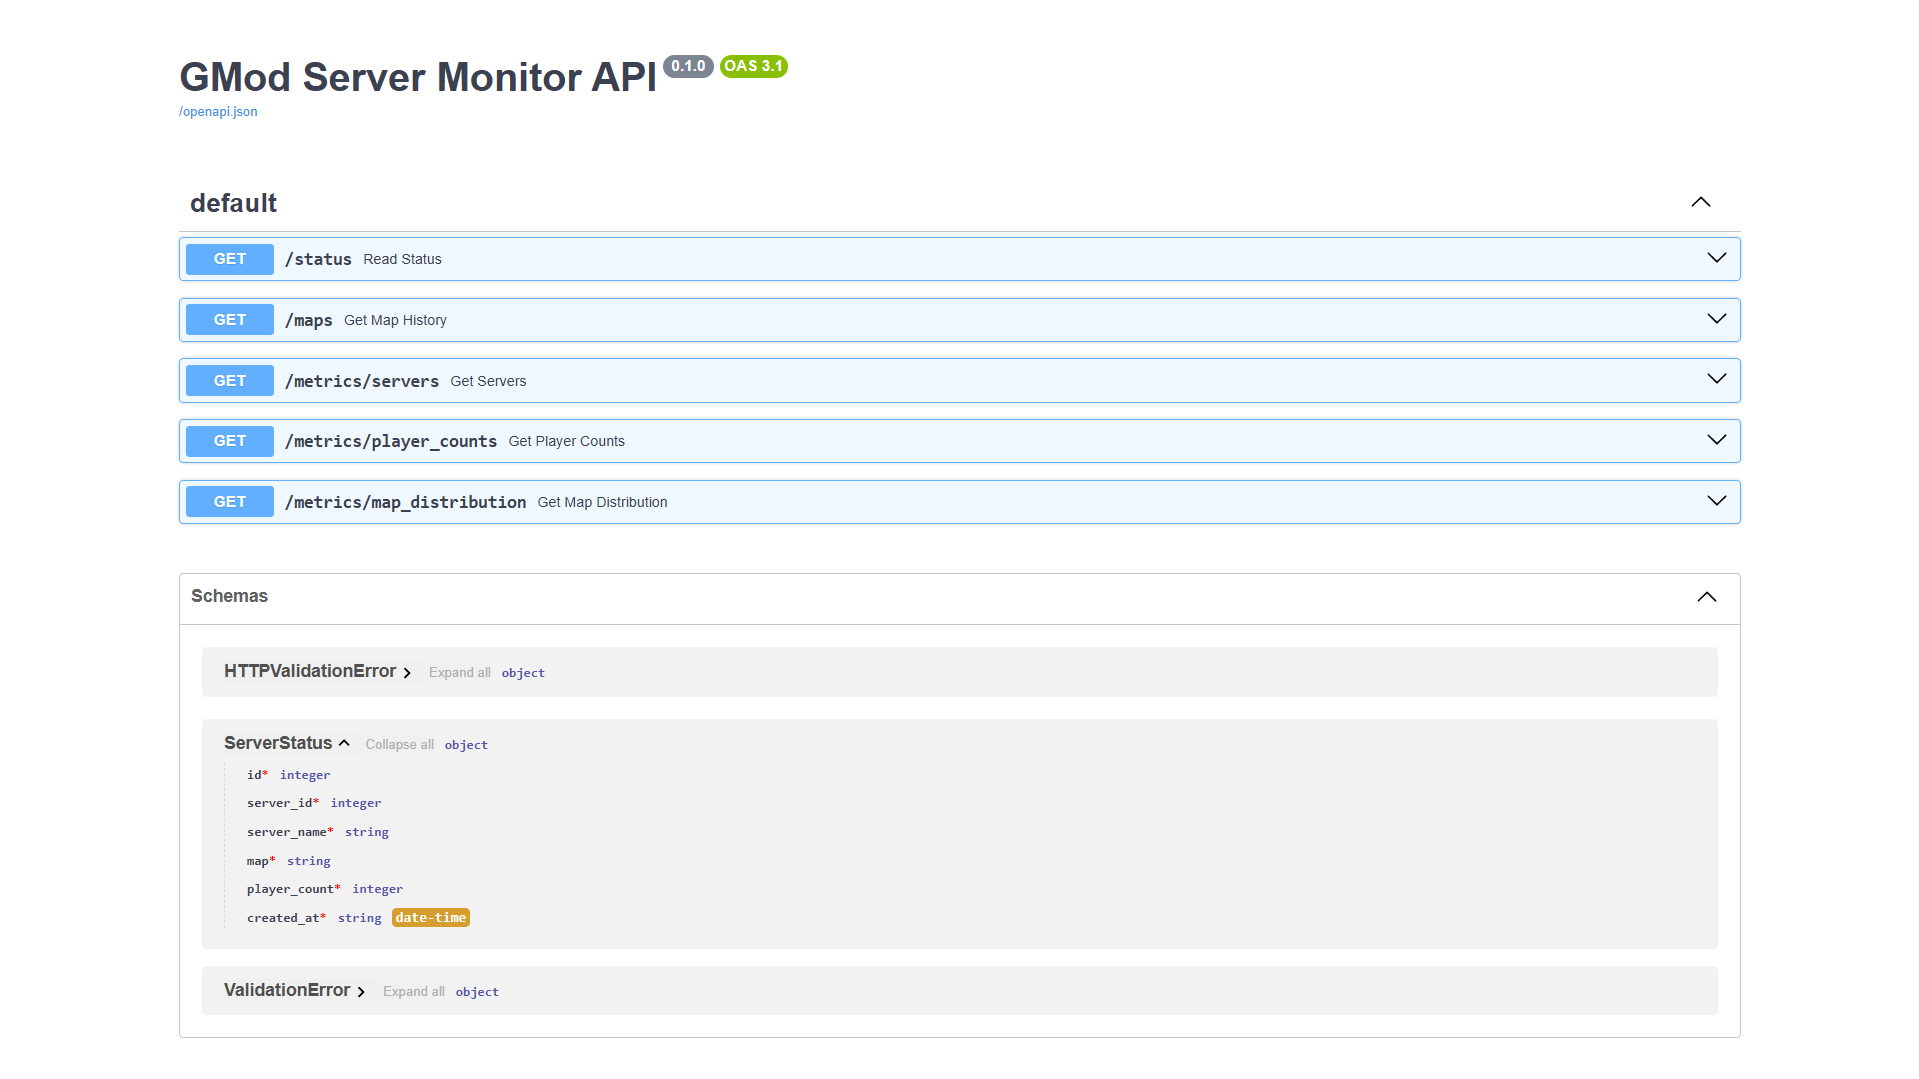Select the GET badge for /status

pyautogui.click(x=229, y=258)
